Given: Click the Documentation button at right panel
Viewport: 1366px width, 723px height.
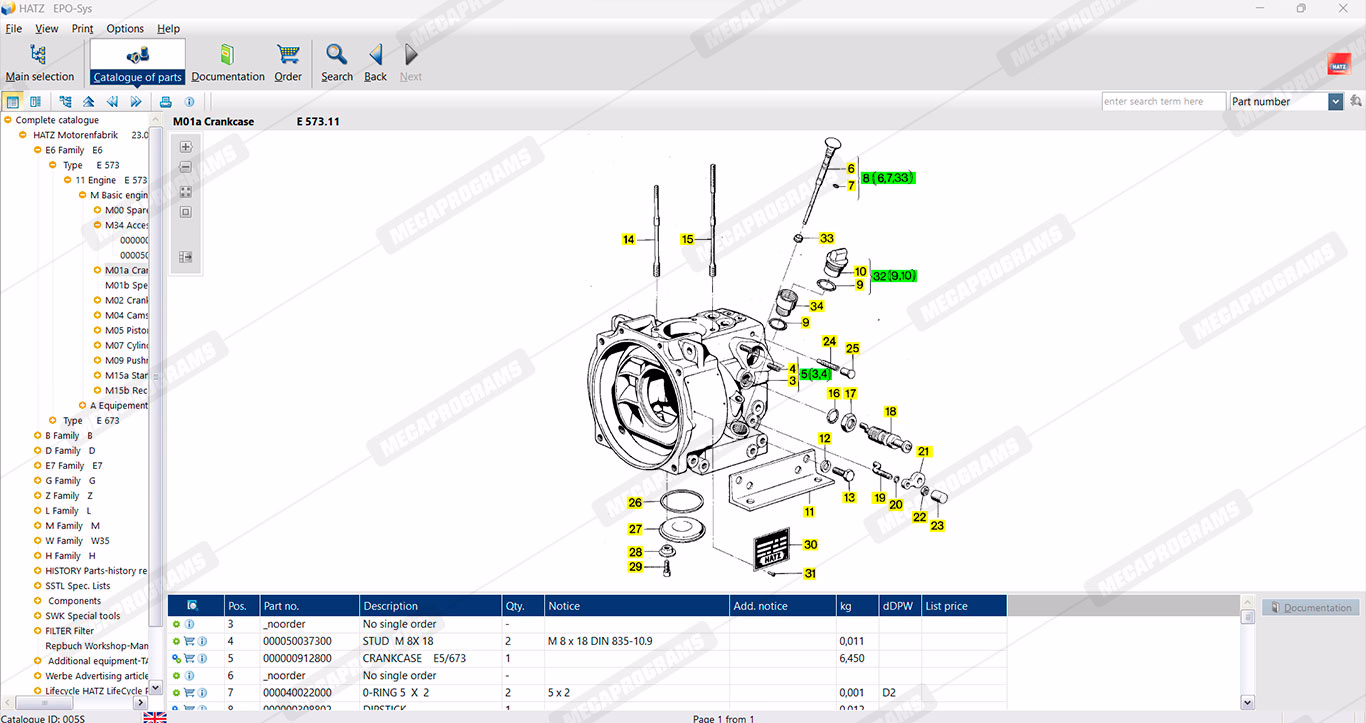Looking at the screenshot, I should (1310, 608).
